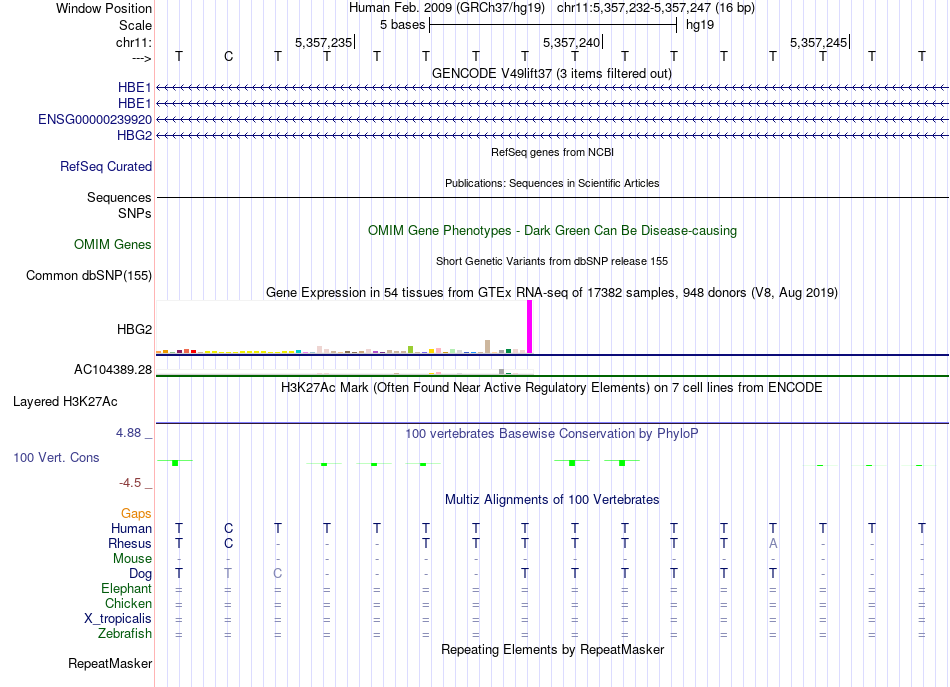This screenshot has width=950, height=687.
Task: Click the 'RefSeq genes from NCBI' title
Action: coord(552,152)
